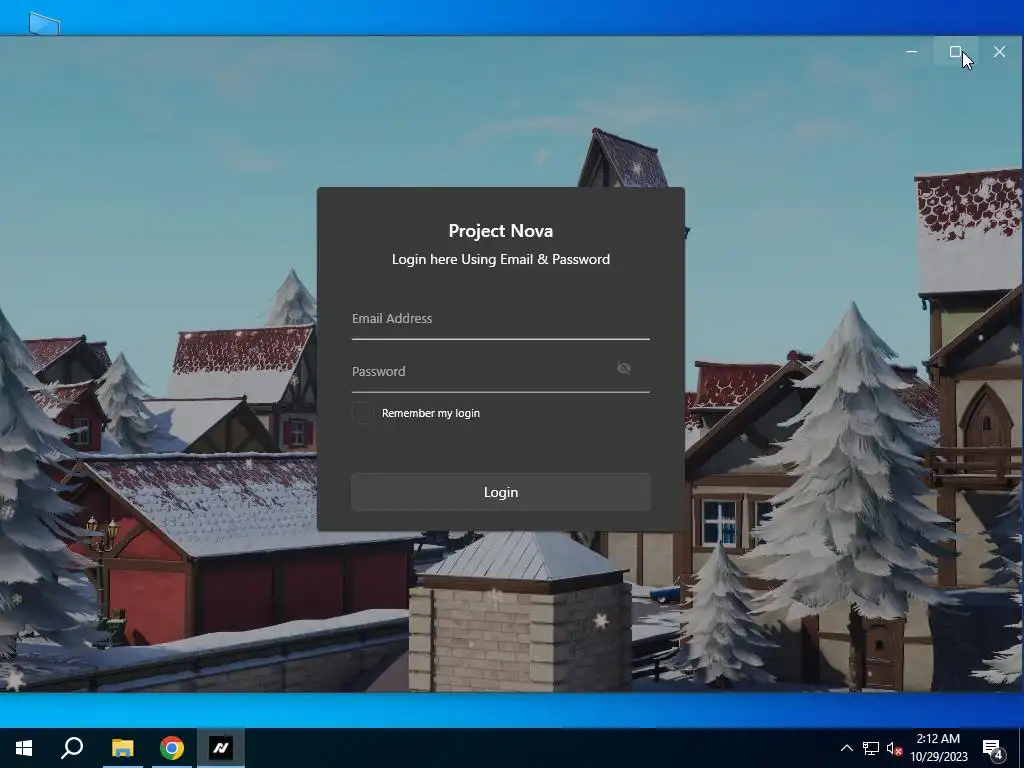The image size is (1024, 768).
Task: Click the Email Address input field
Action: click(x=500, y=319)
